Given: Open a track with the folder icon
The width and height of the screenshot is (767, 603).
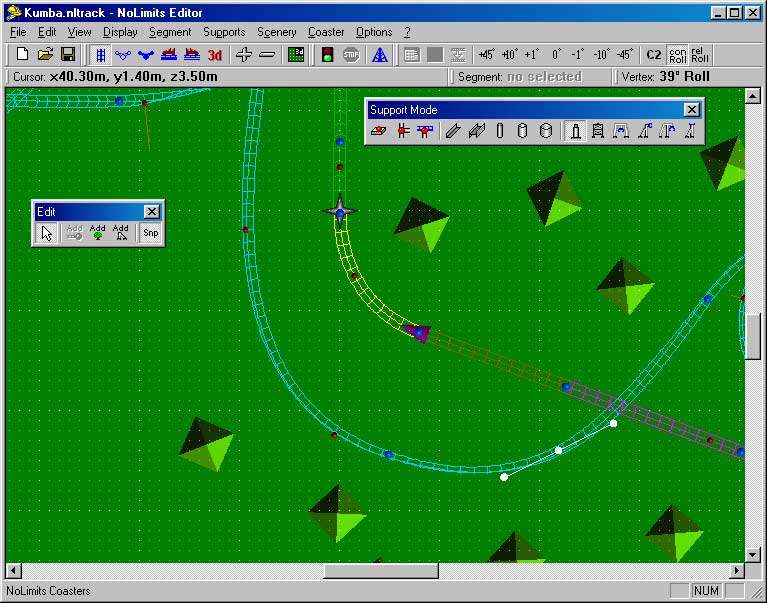Looking at the screenshot, I should [x=45, y=55].
